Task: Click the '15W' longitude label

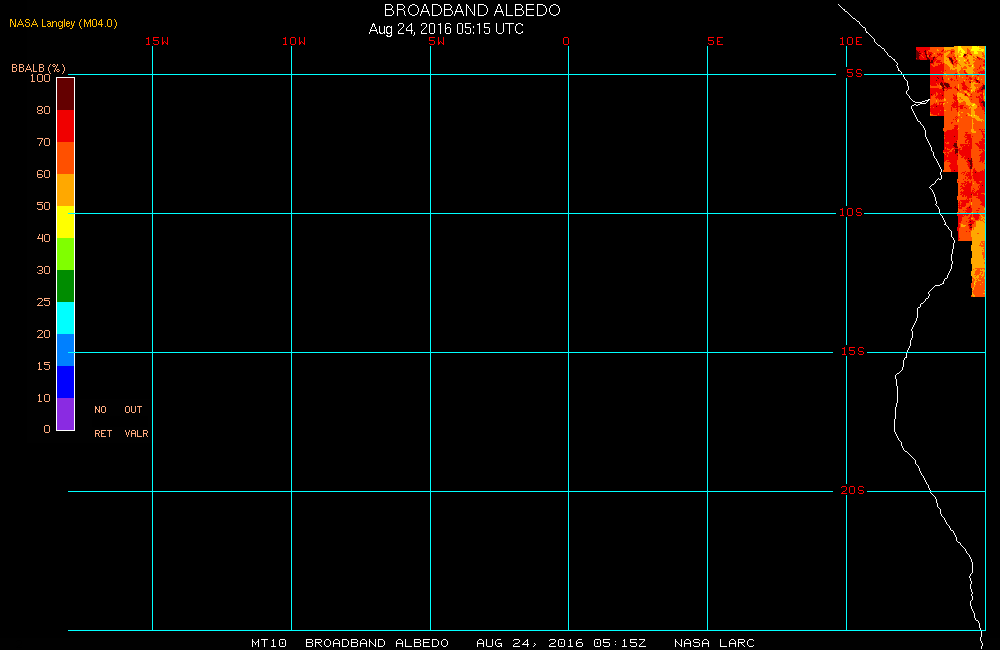Action: click(x=157, y=41)
